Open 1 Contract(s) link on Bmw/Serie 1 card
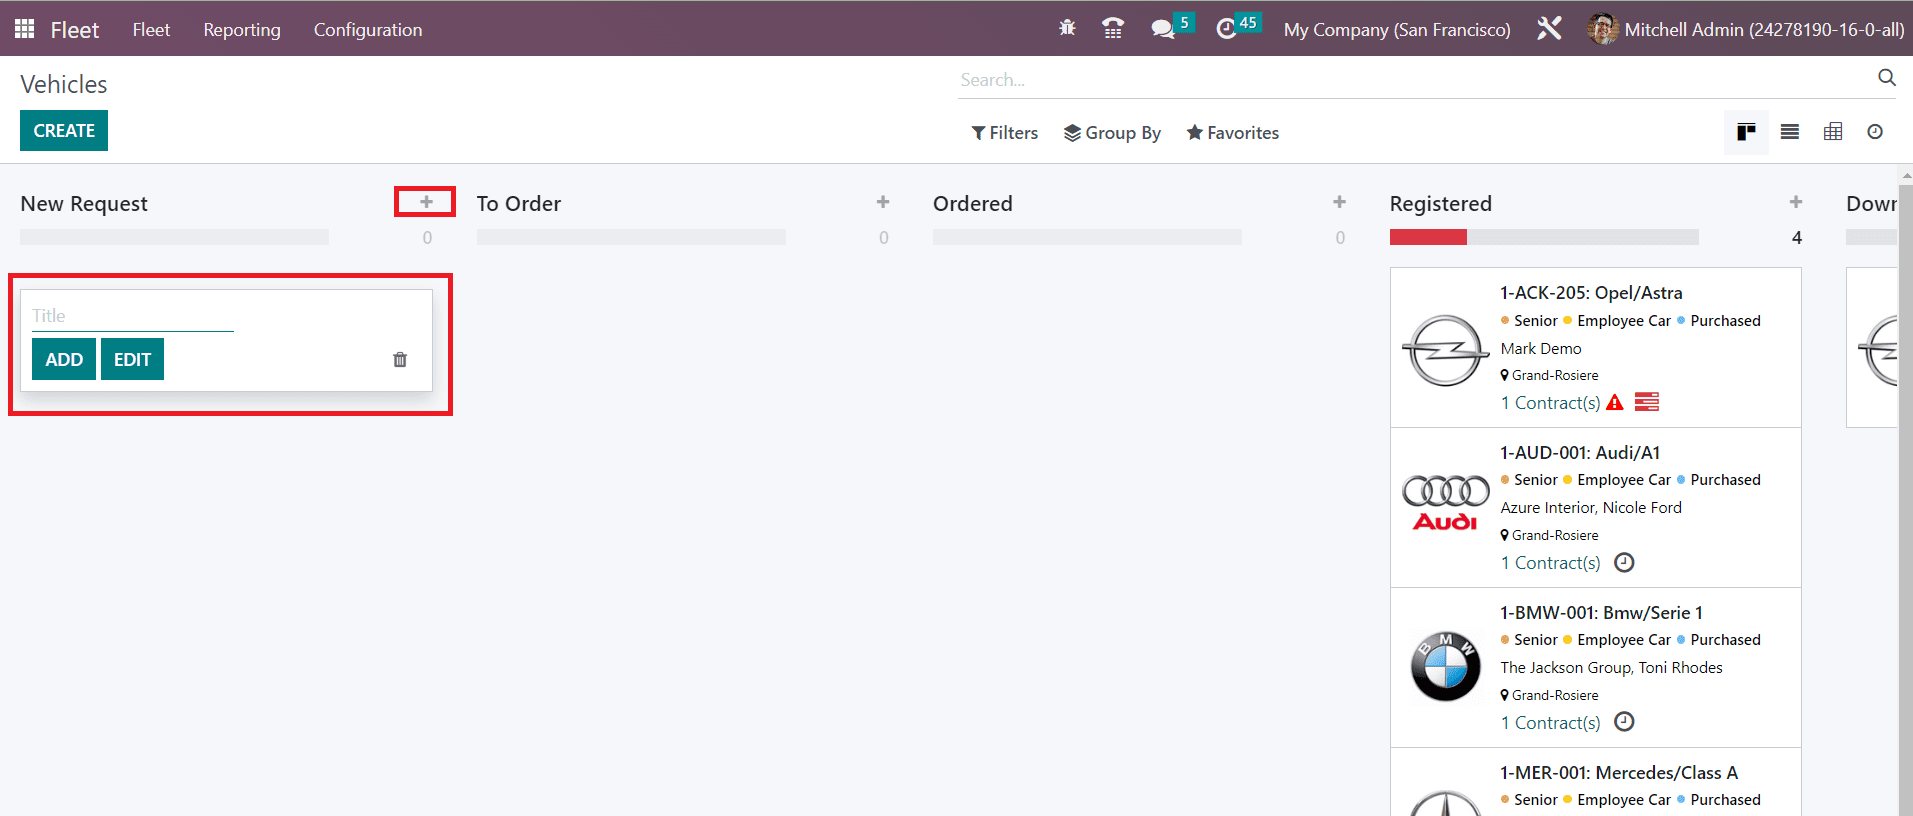The width and height of the screenshot is (1913, 816). click(1550, 723)
